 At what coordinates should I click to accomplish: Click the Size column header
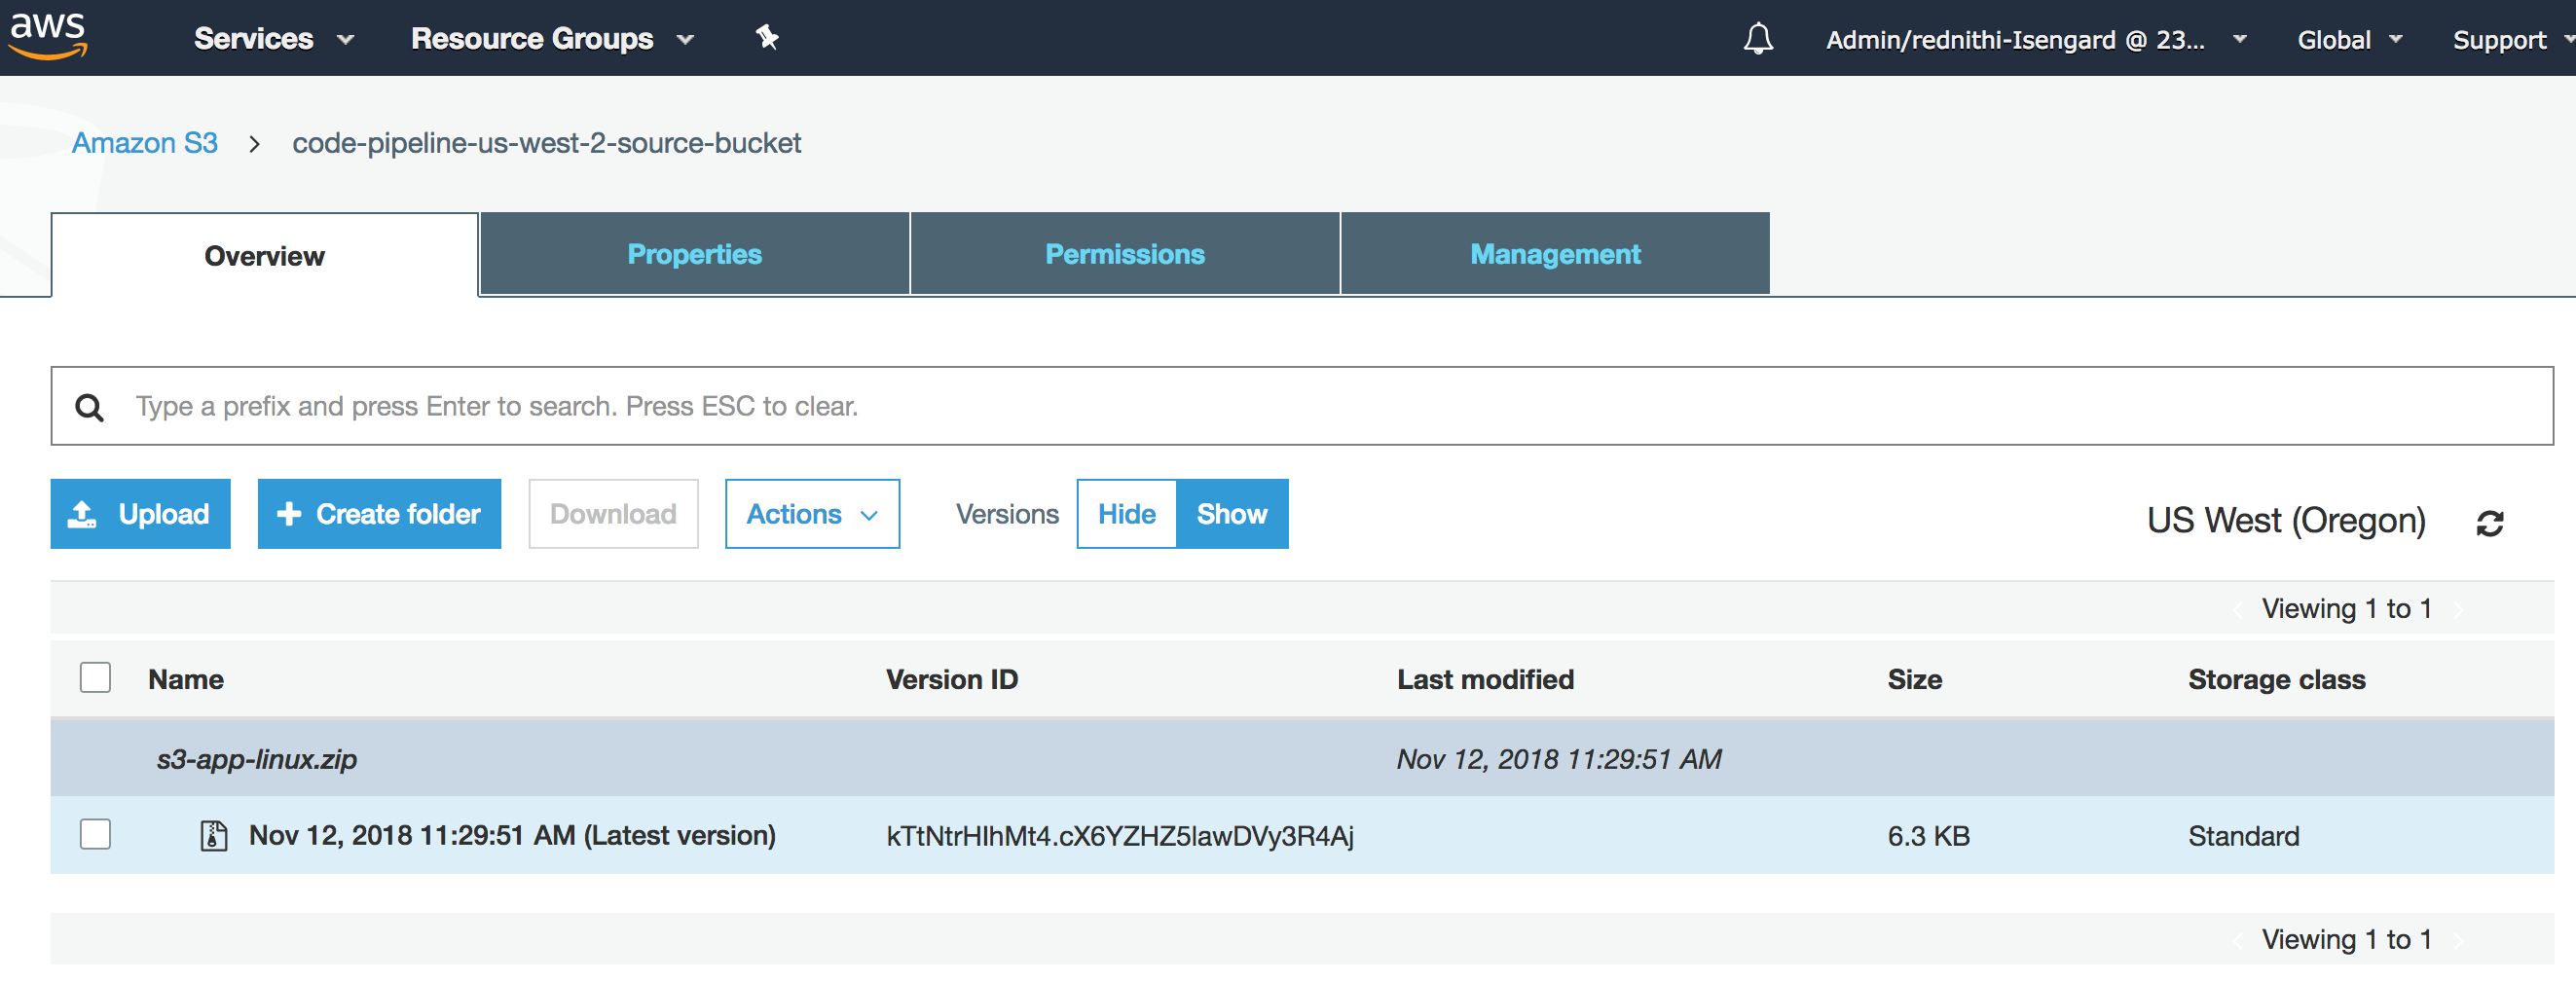point(1914,679)
